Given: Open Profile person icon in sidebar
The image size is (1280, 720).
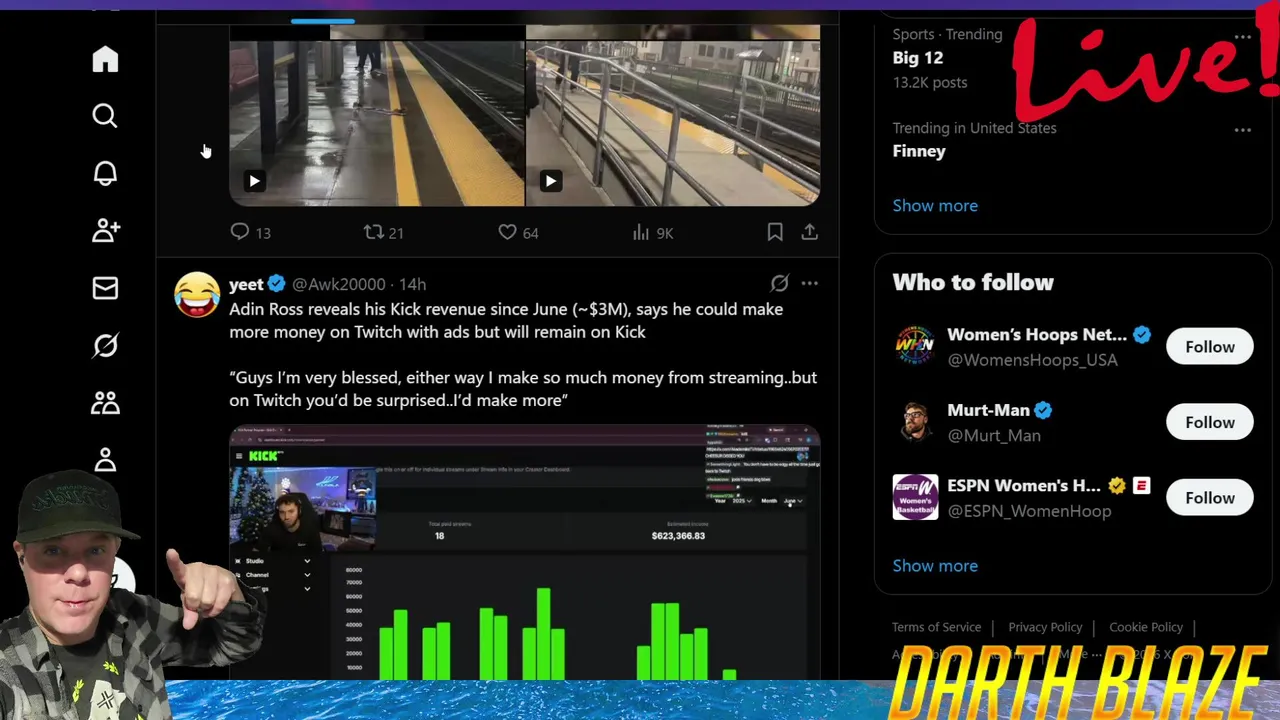Looking at the screenshot, I should click(105, 459).
